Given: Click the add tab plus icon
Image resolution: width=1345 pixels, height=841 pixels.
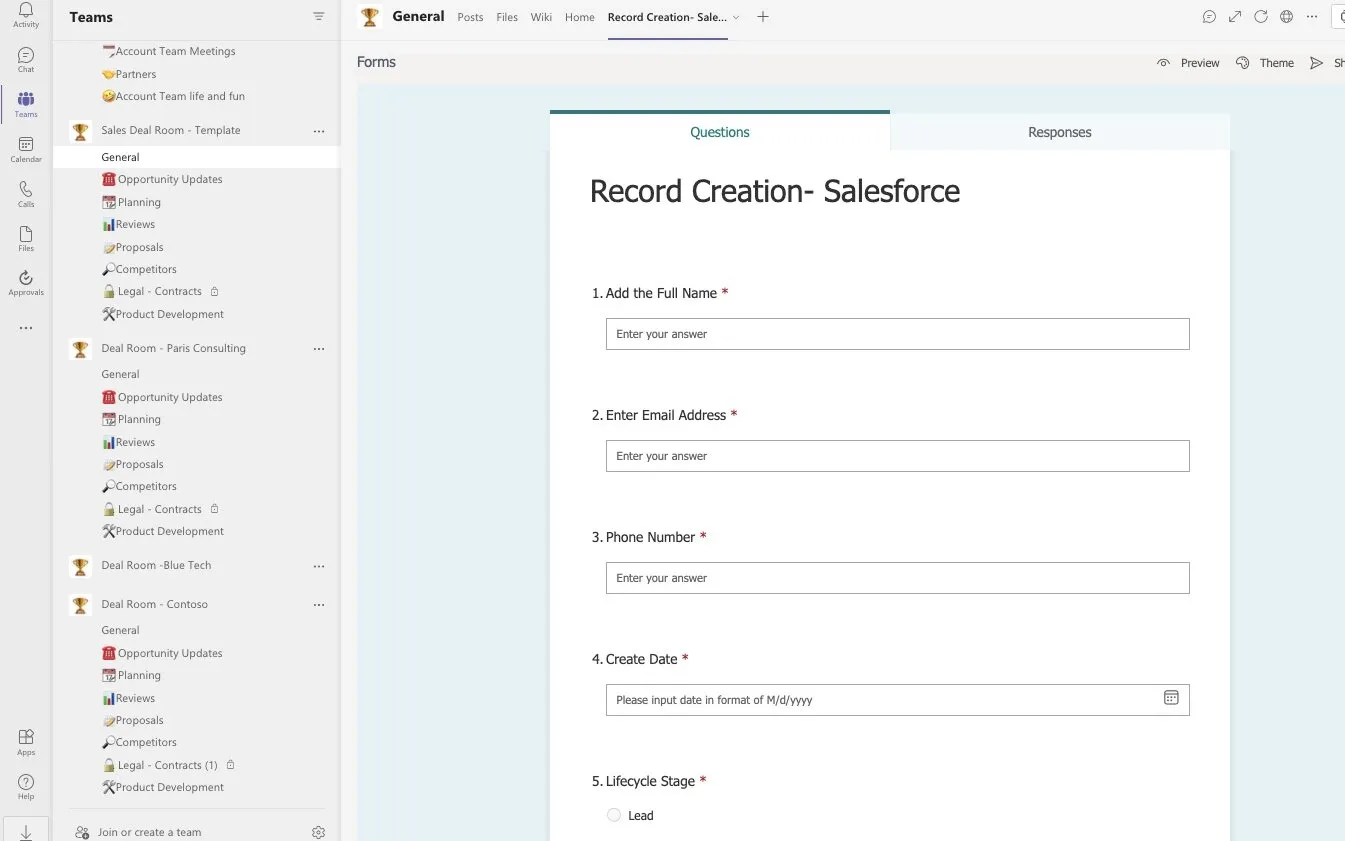Looking at the screenshot, I should [763, 17].
